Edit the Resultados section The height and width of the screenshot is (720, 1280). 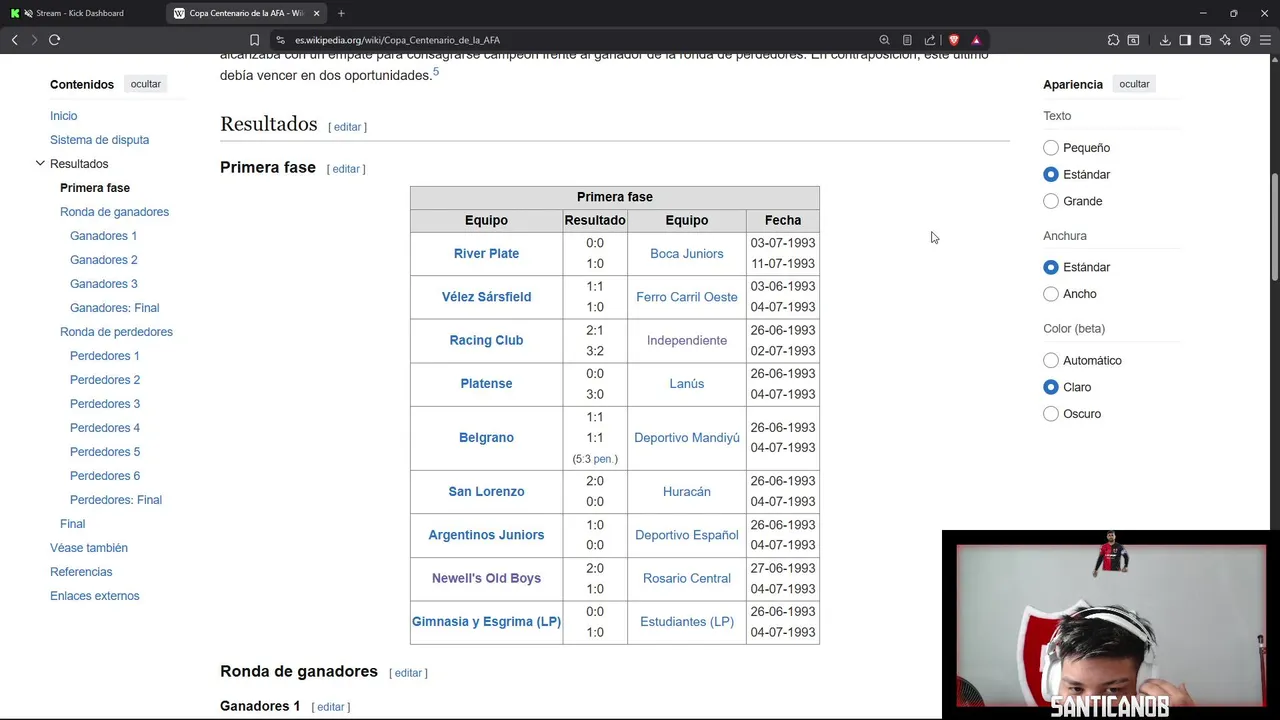[347, 127]
